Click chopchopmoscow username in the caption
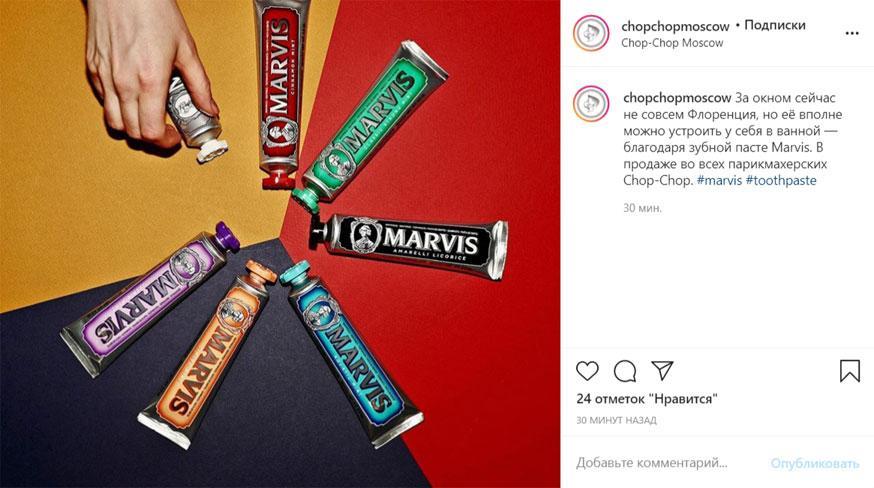This screenshot has height=488, width=874. tap(677, 98)
